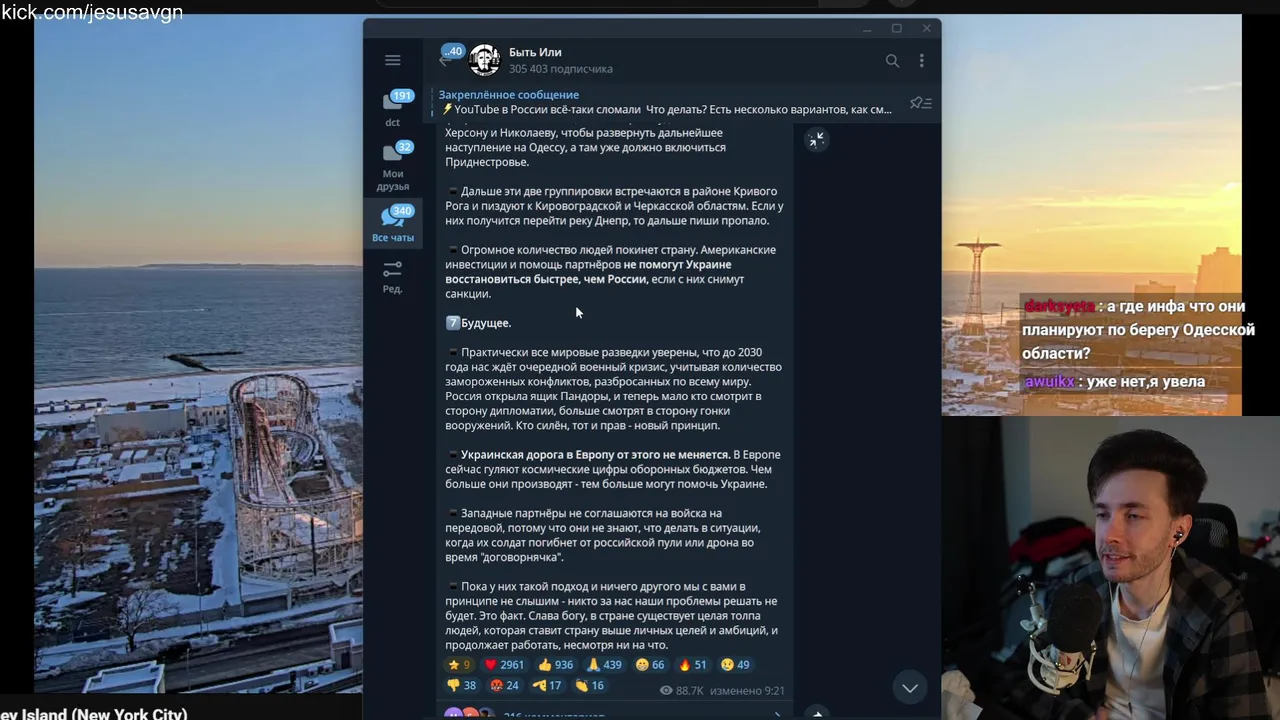Toggle the thumbs down reaction 38
The height and width of the screenshot is (720, 1280).
[x=461, y=685]
